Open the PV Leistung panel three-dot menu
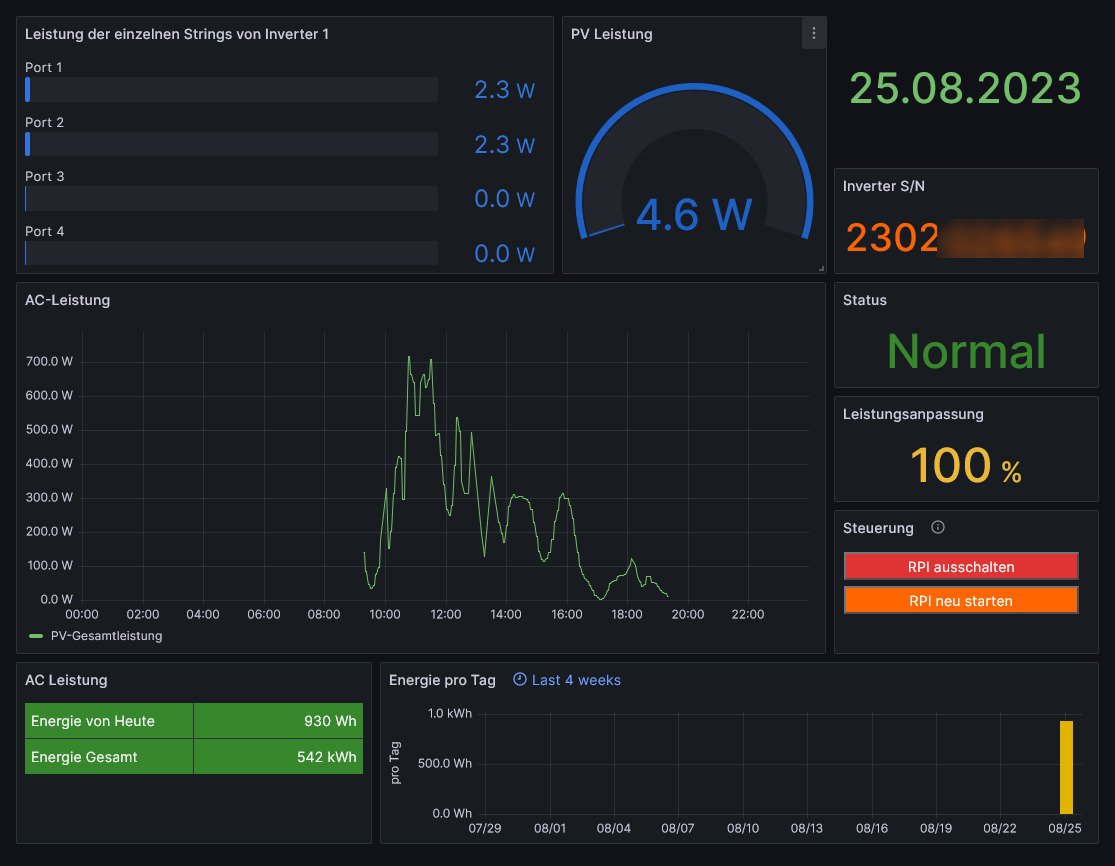The height and width of the screenshot is (866, 1115). (x=813, y=34)
